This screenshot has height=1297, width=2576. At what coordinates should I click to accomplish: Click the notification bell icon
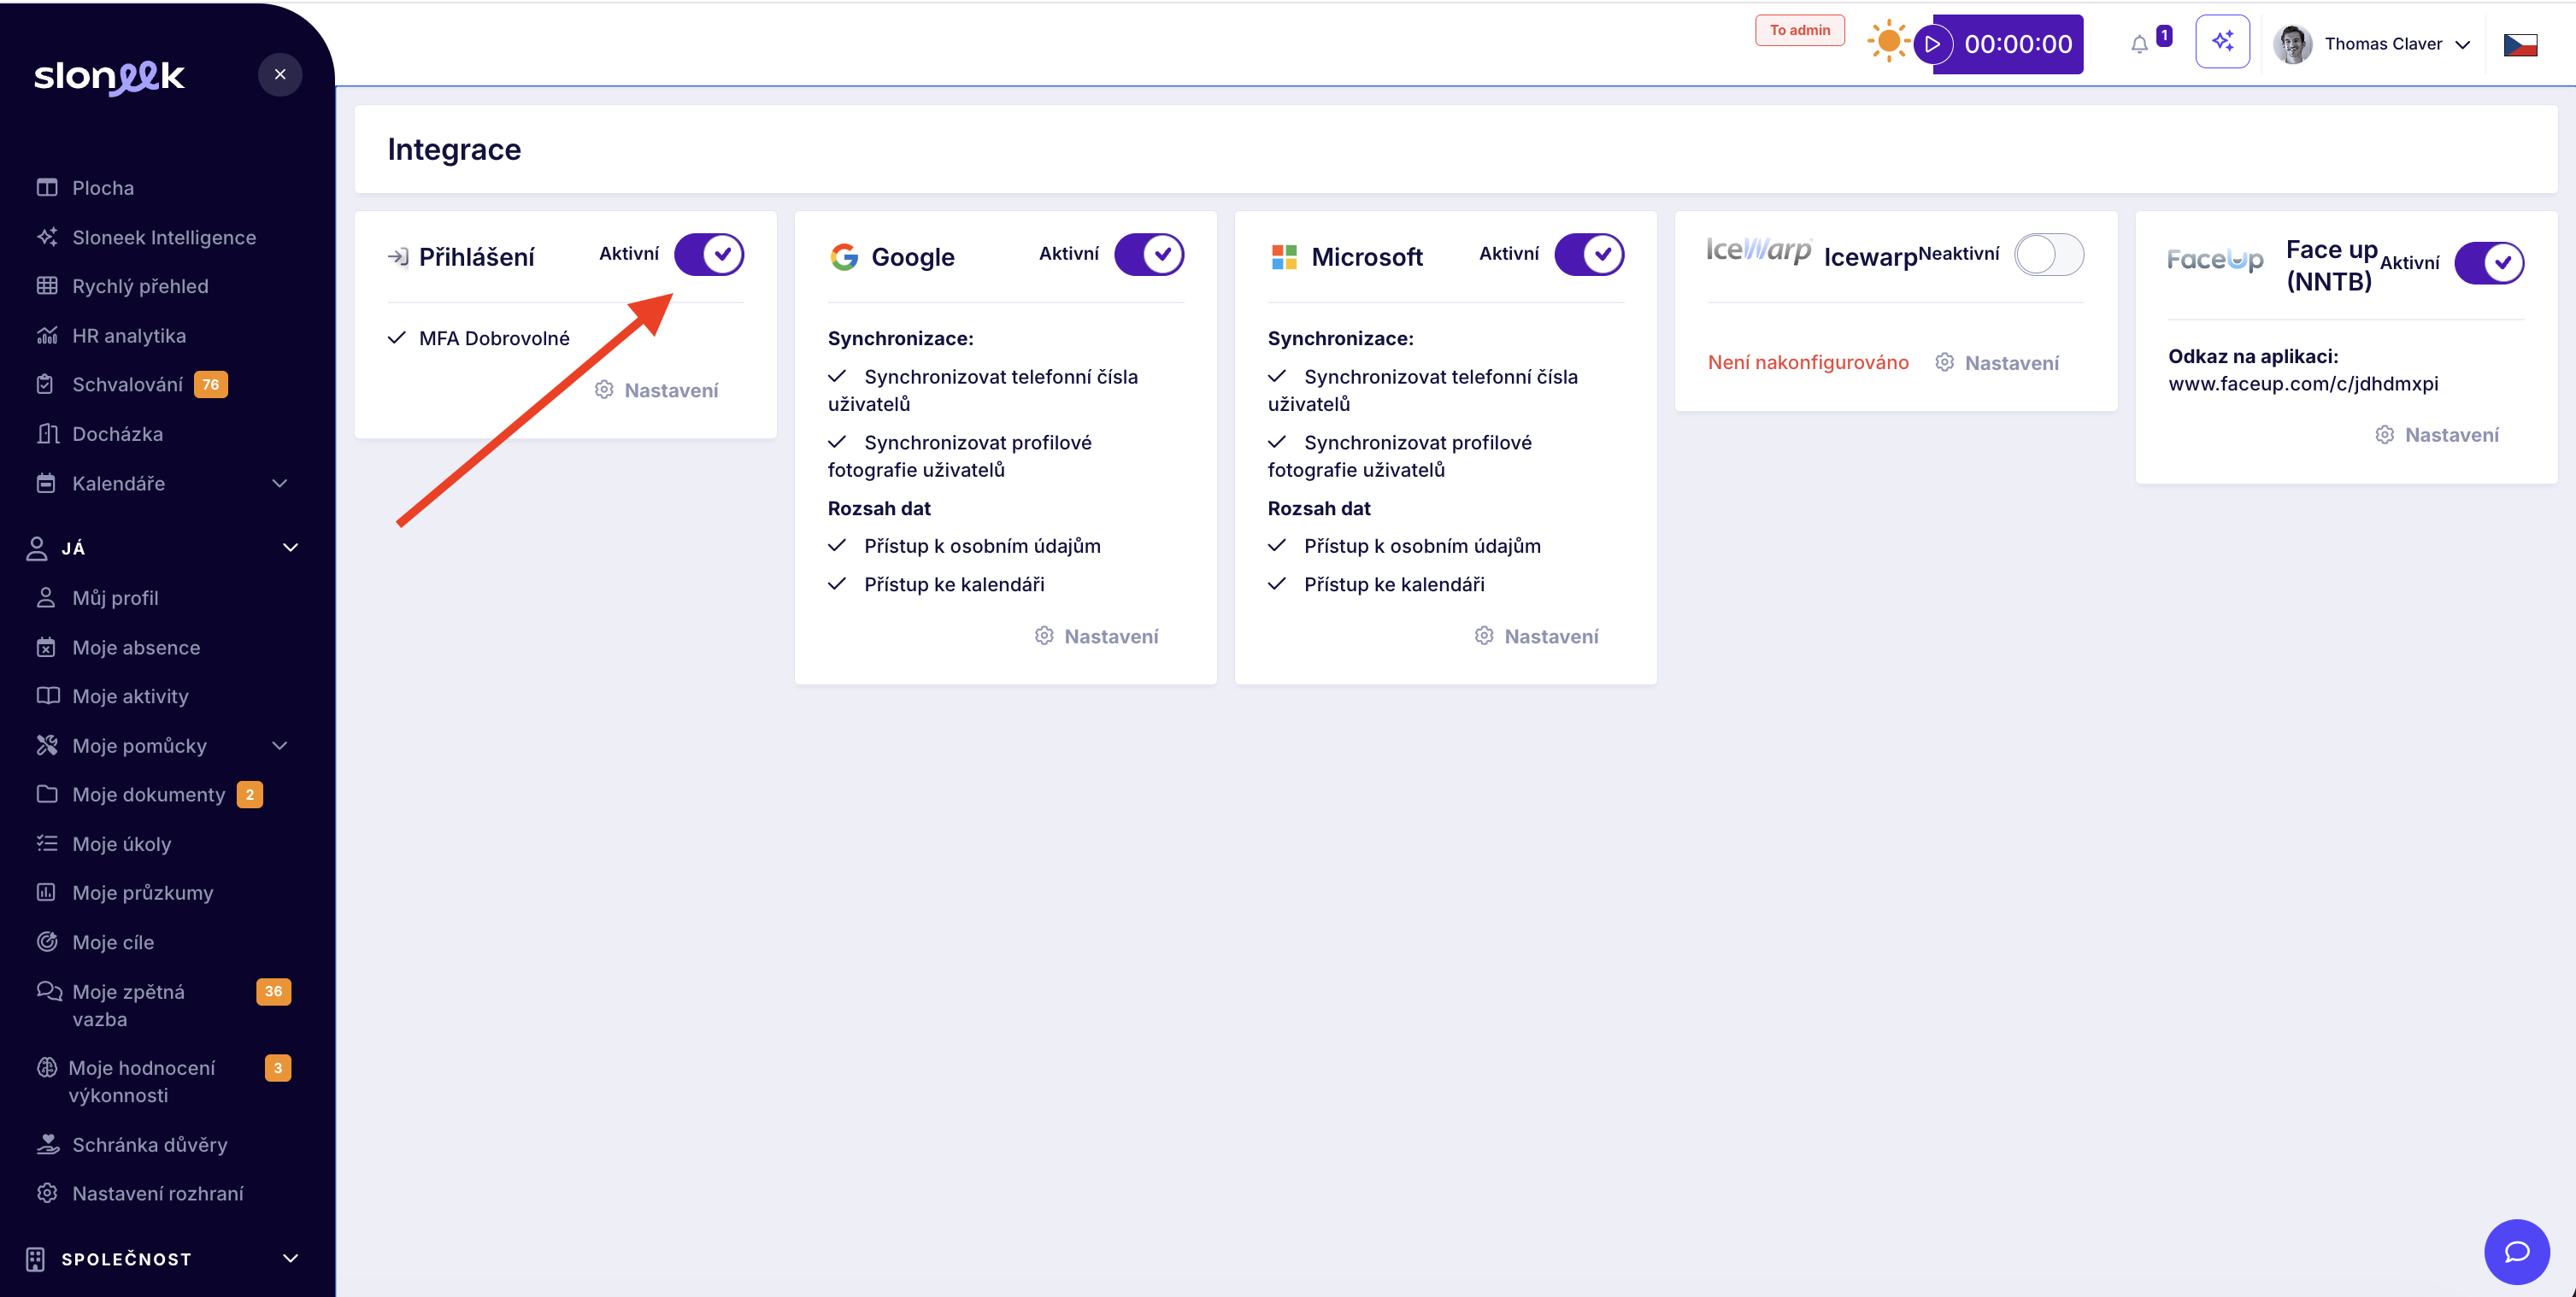click(x=2139, y=44)
